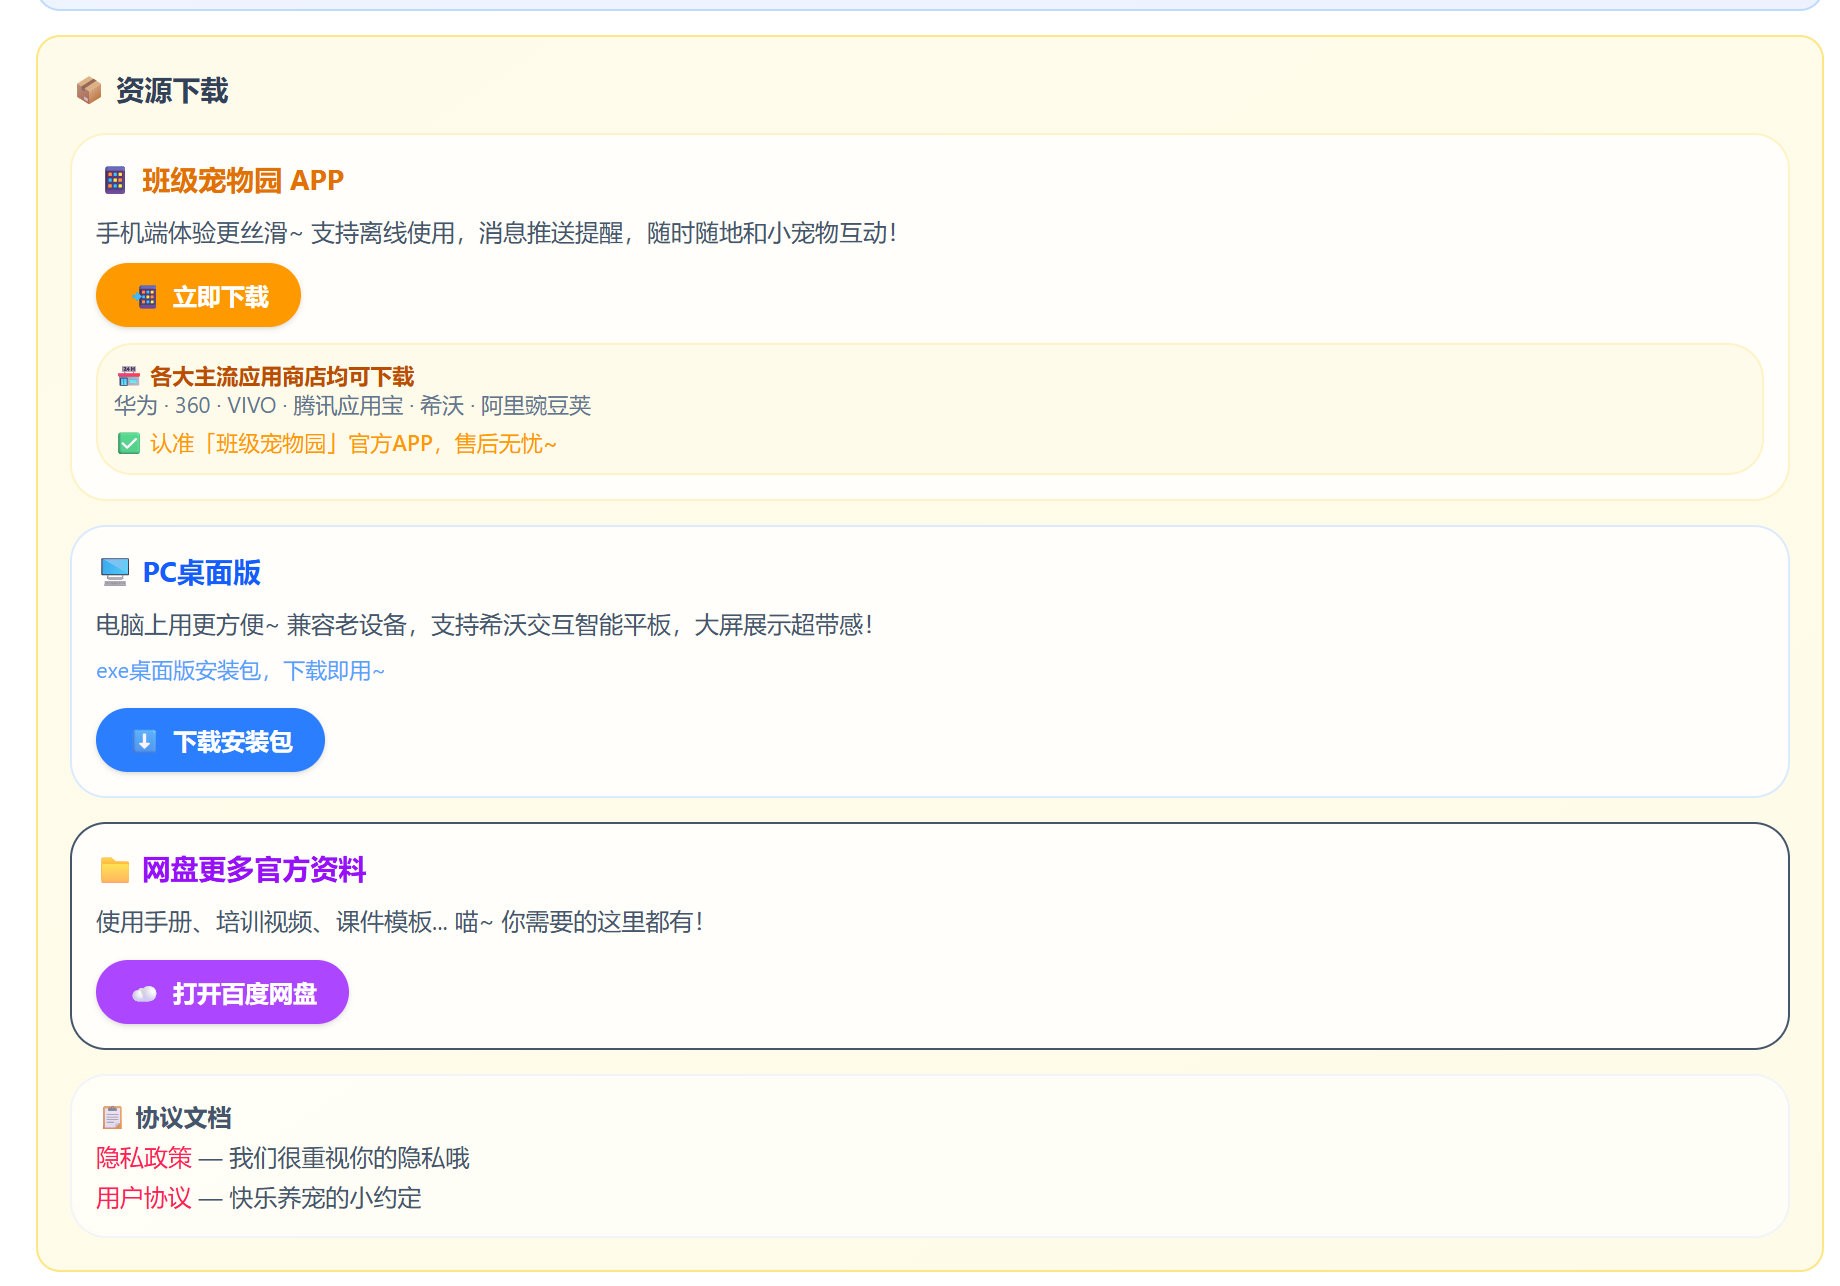
Task: Click the clipboard icon beside 协议文档
Action: (x=113, y=1117)
